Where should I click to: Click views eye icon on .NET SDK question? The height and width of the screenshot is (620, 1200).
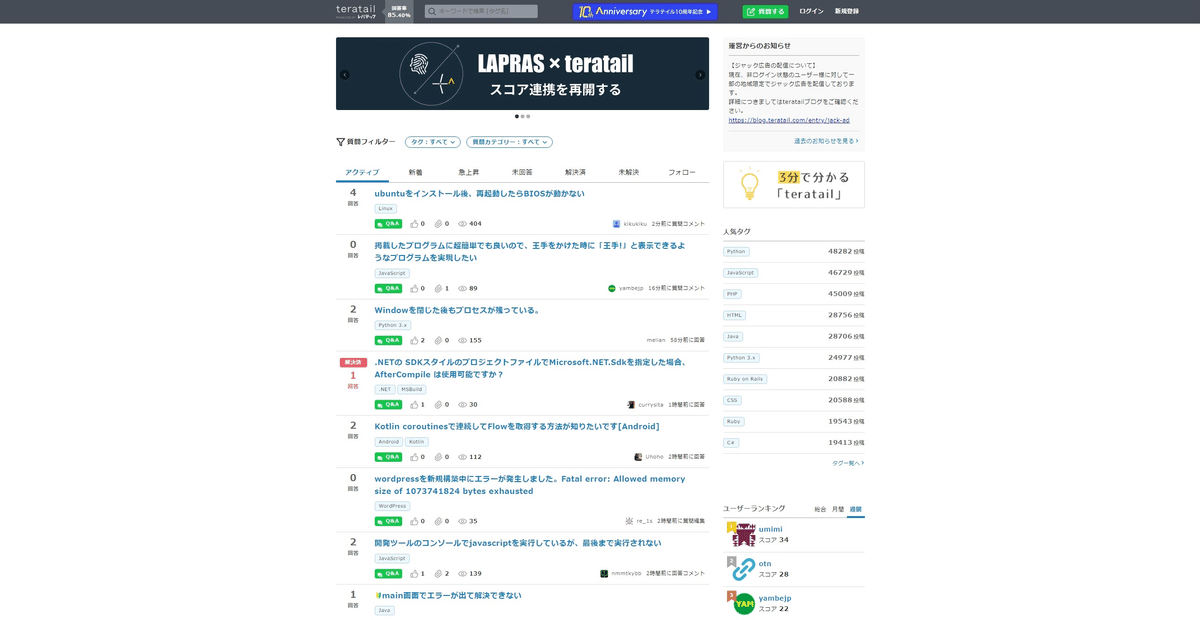tap(462, 405)
